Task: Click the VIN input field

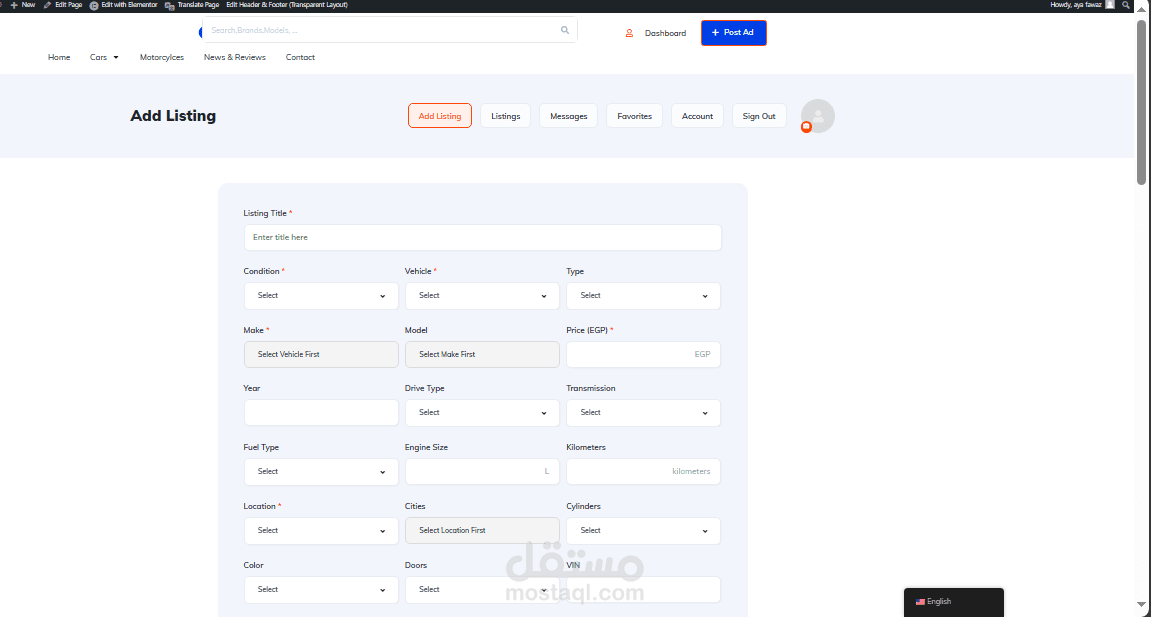Action: point(643,590)
